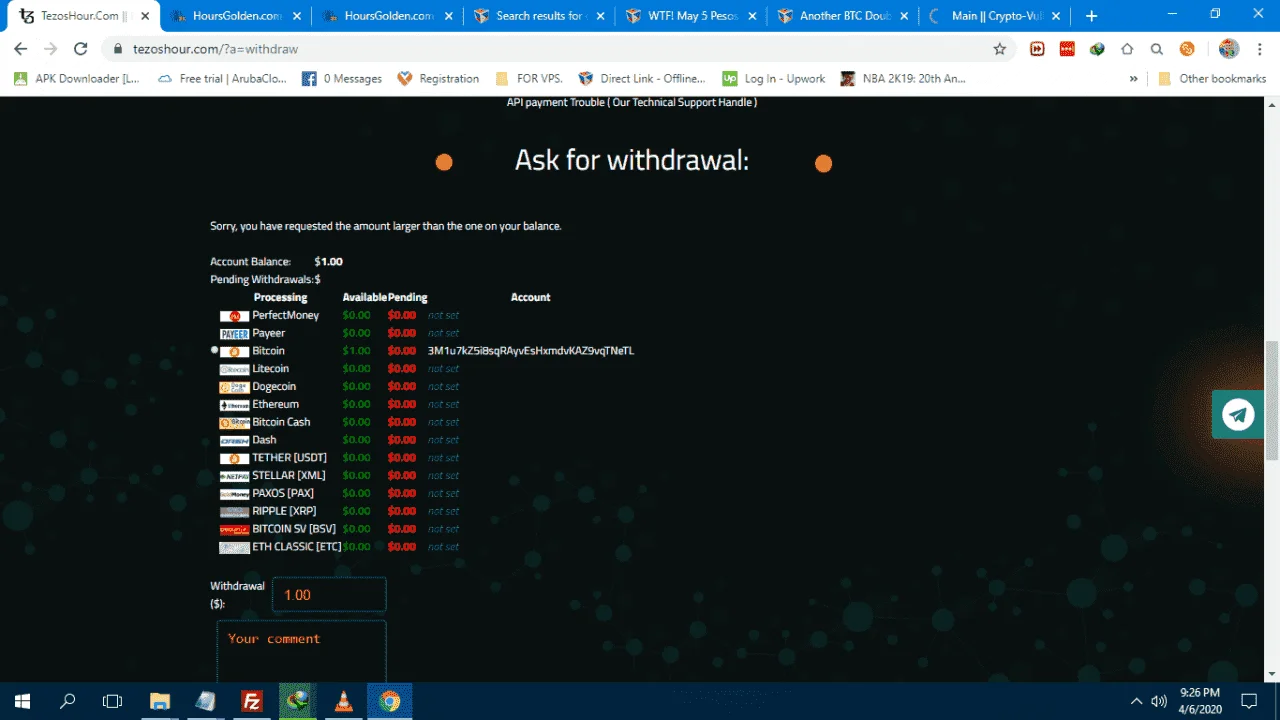Click PerfectMoney 'not set' account link
Image resolution: width=1280 pixels, height=720 pixels.
point(443,315)
